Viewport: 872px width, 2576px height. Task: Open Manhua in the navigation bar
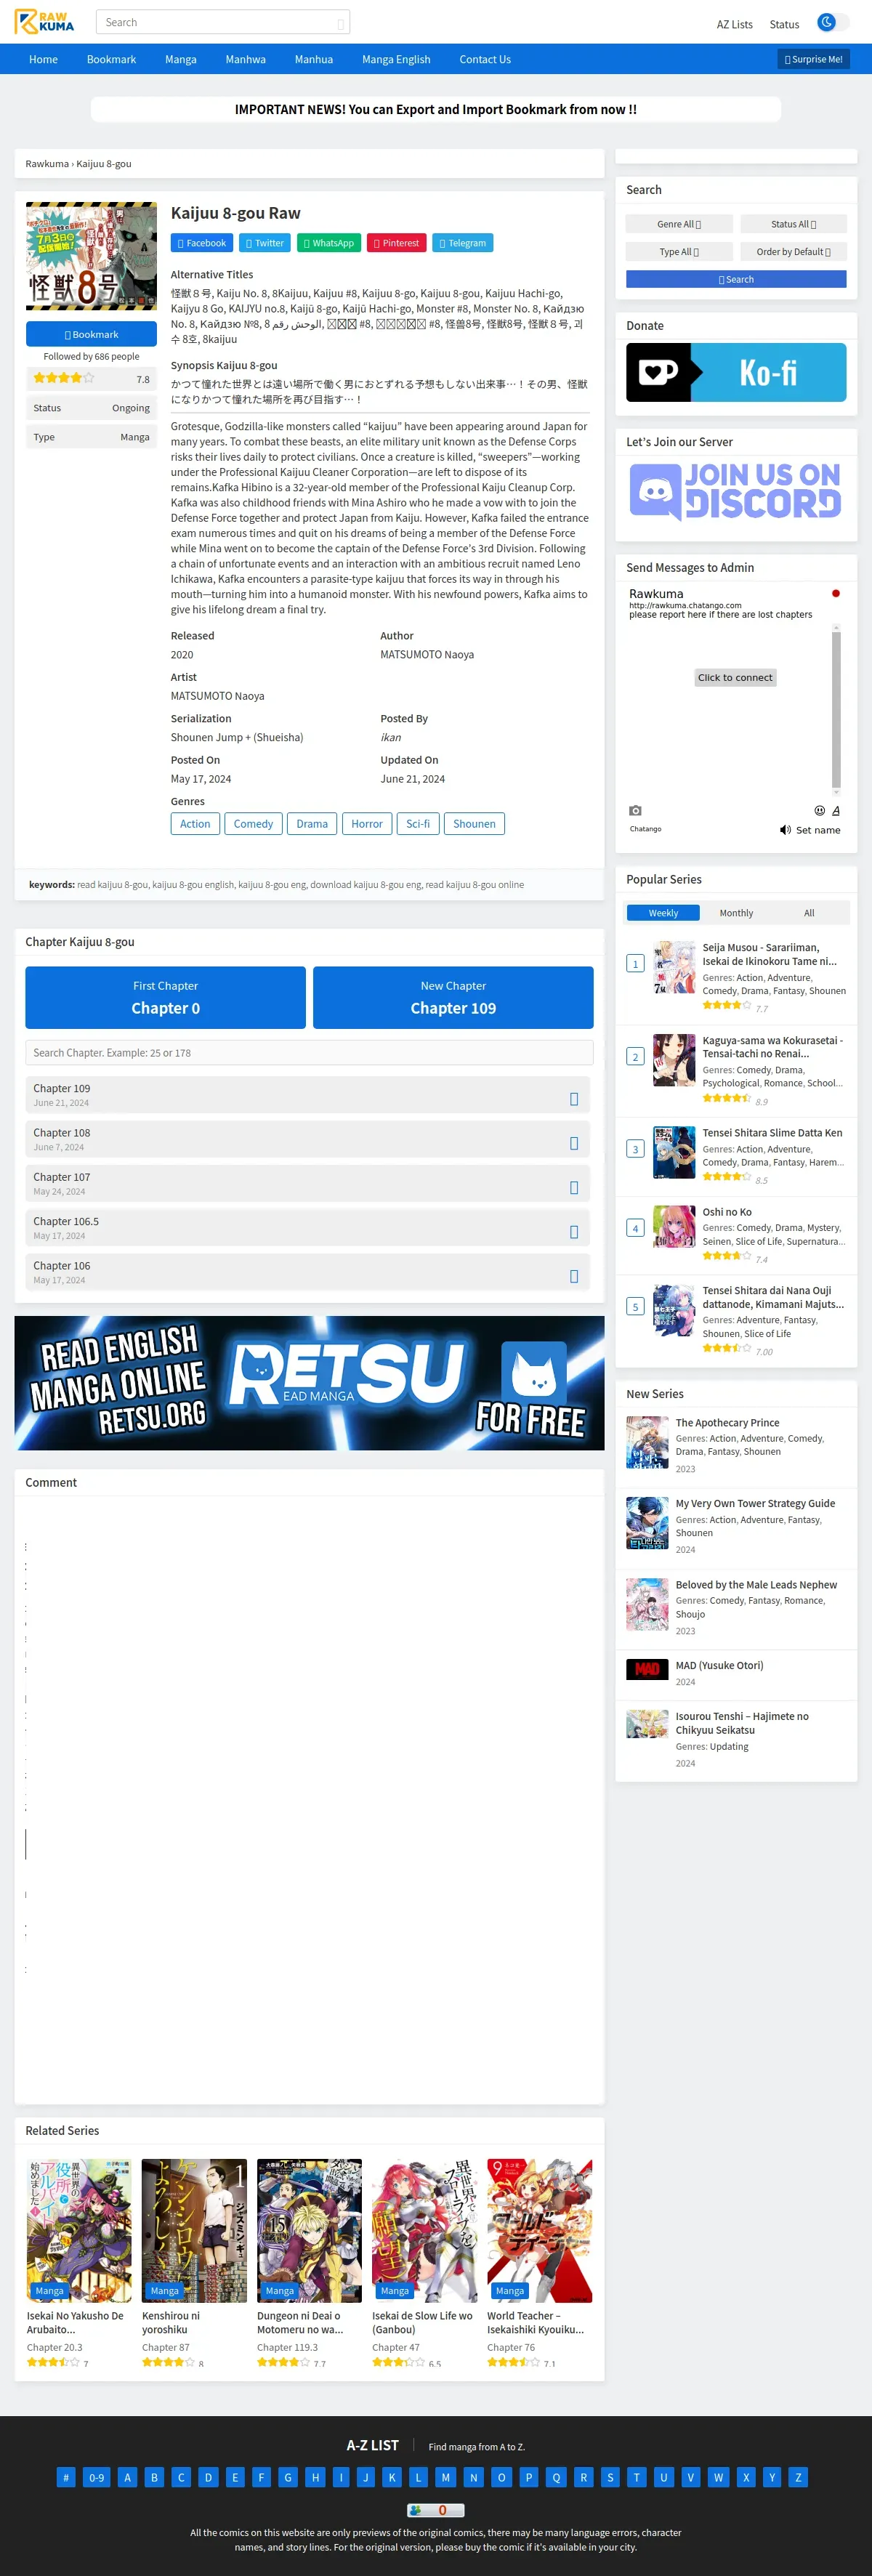tap(313, 59)
